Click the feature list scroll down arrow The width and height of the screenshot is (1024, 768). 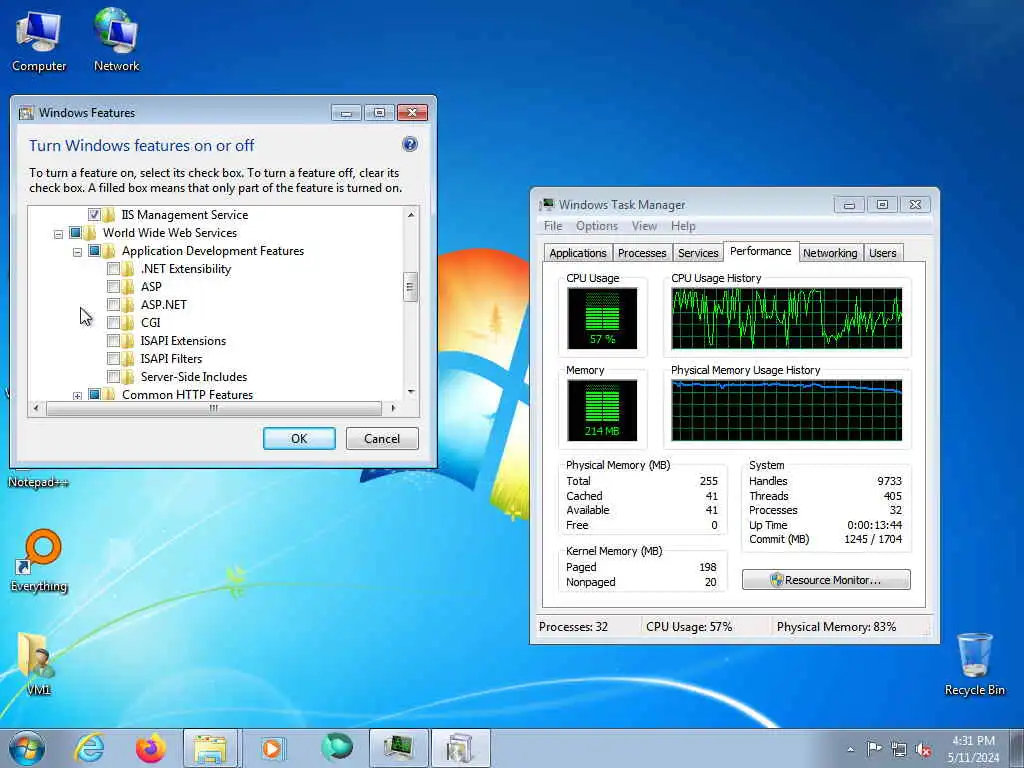pos(411,392)
